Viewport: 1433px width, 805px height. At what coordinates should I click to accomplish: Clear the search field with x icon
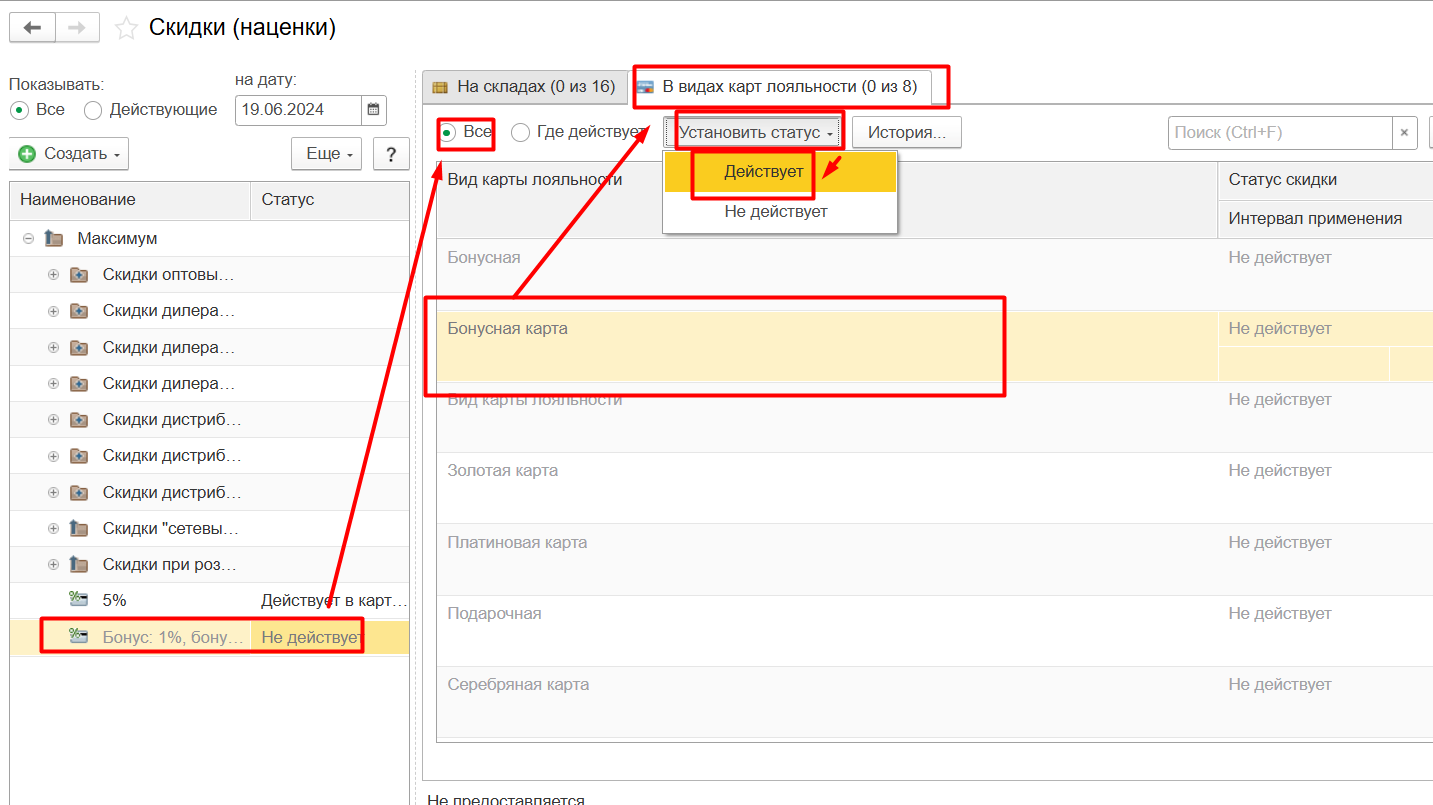click(1404, 132)
